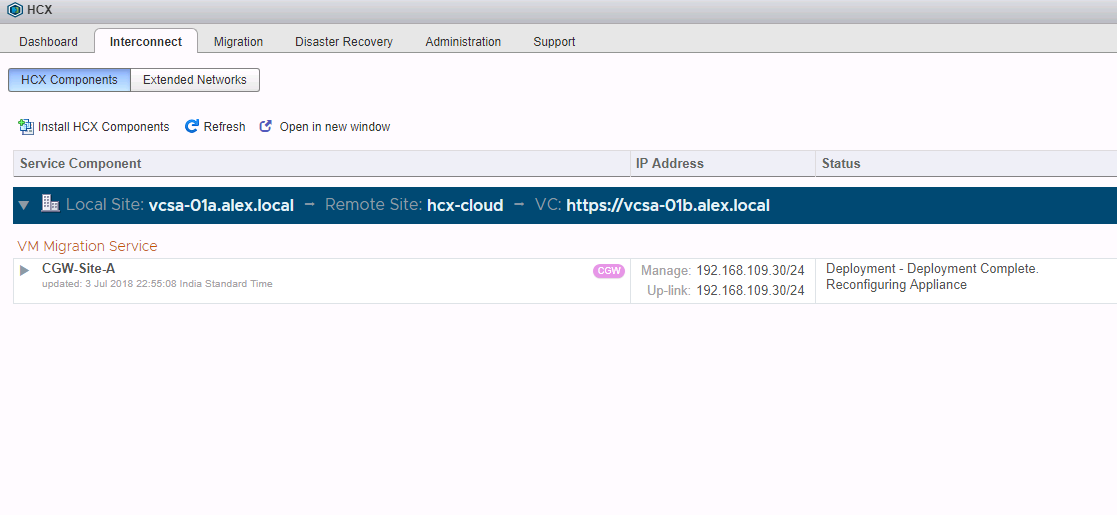Switch to the Dashboard tab
This screenshot has height=515, width=1117.
[48, 42]
